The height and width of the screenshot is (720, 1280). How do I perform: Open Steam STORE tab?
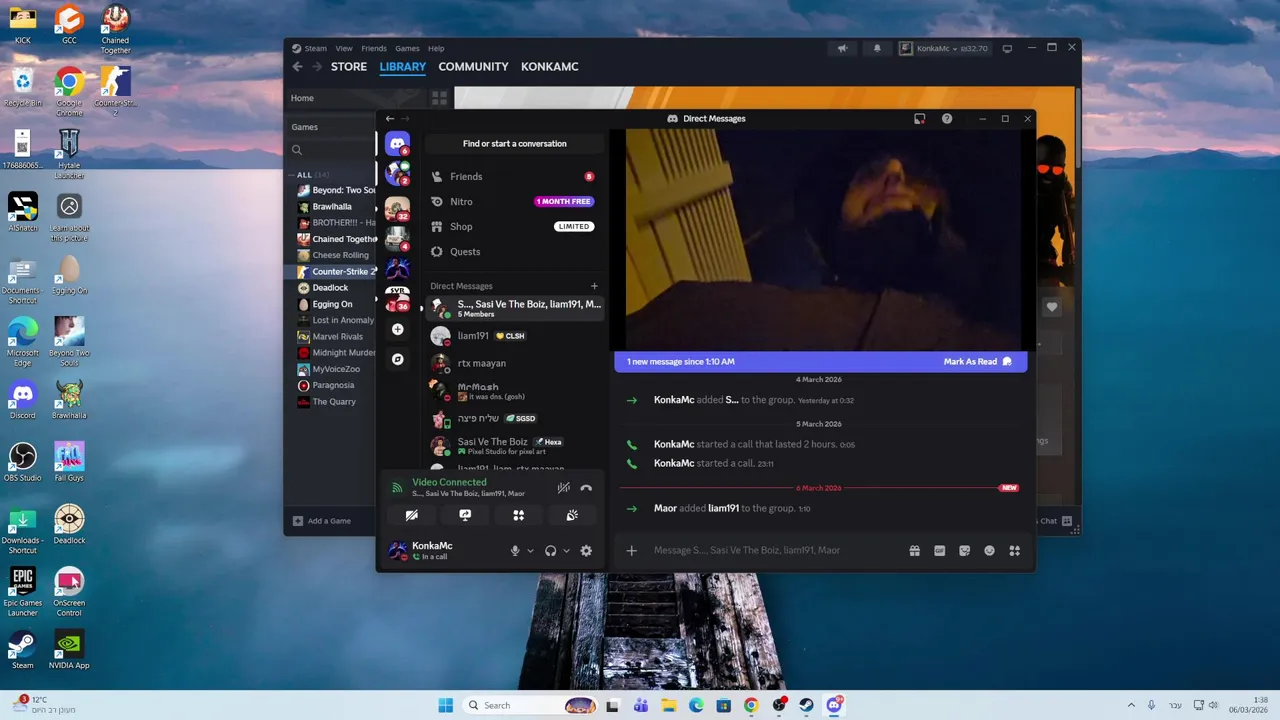[349, 67]
